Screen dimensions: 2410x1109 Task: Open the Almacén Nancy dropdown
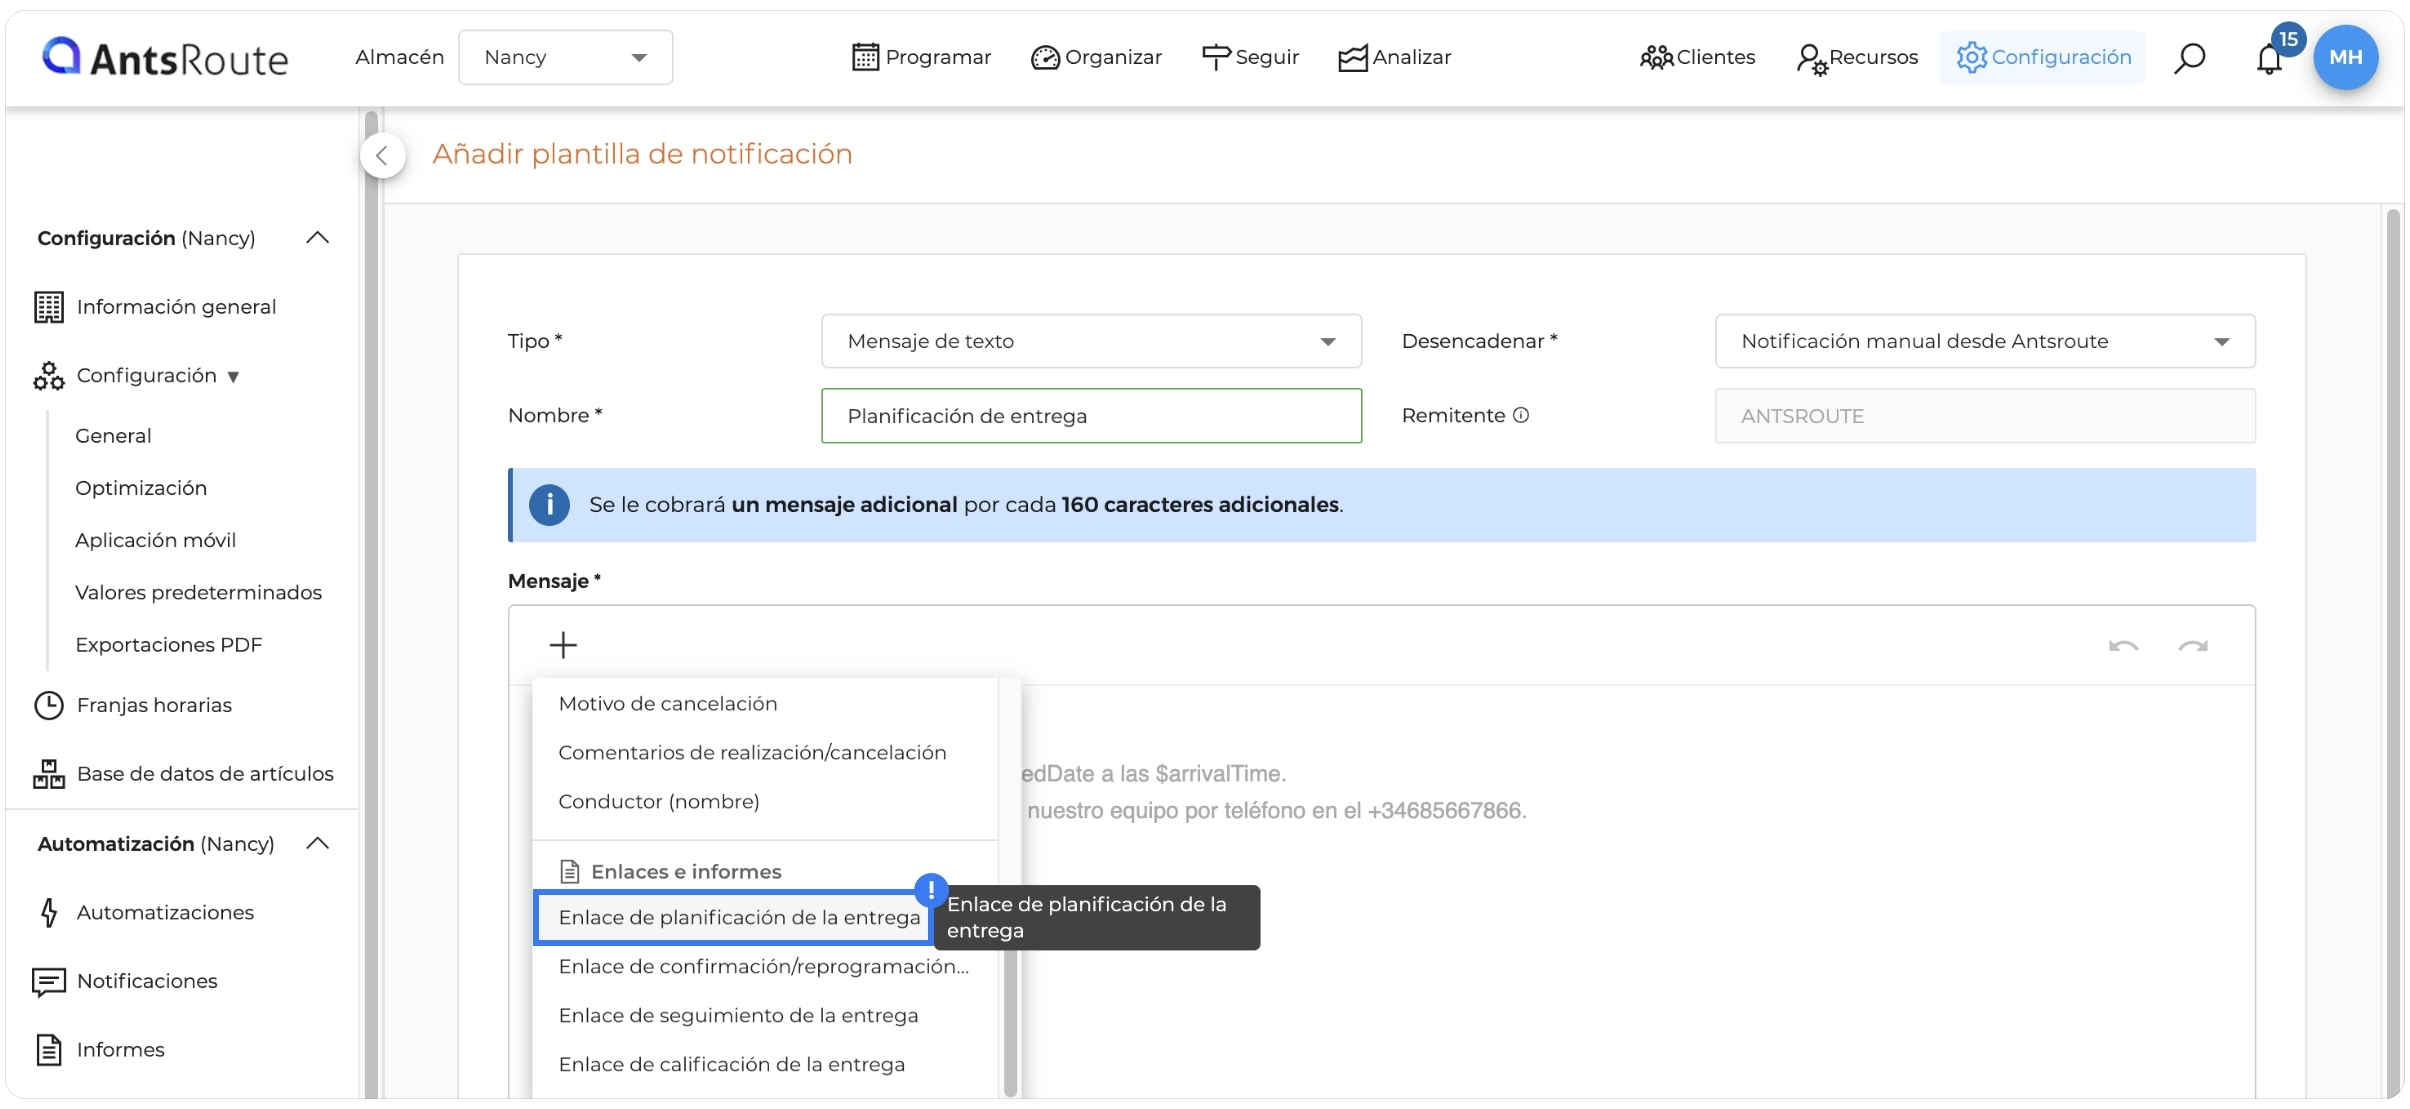pyautogui.click(x=565, y=57)
